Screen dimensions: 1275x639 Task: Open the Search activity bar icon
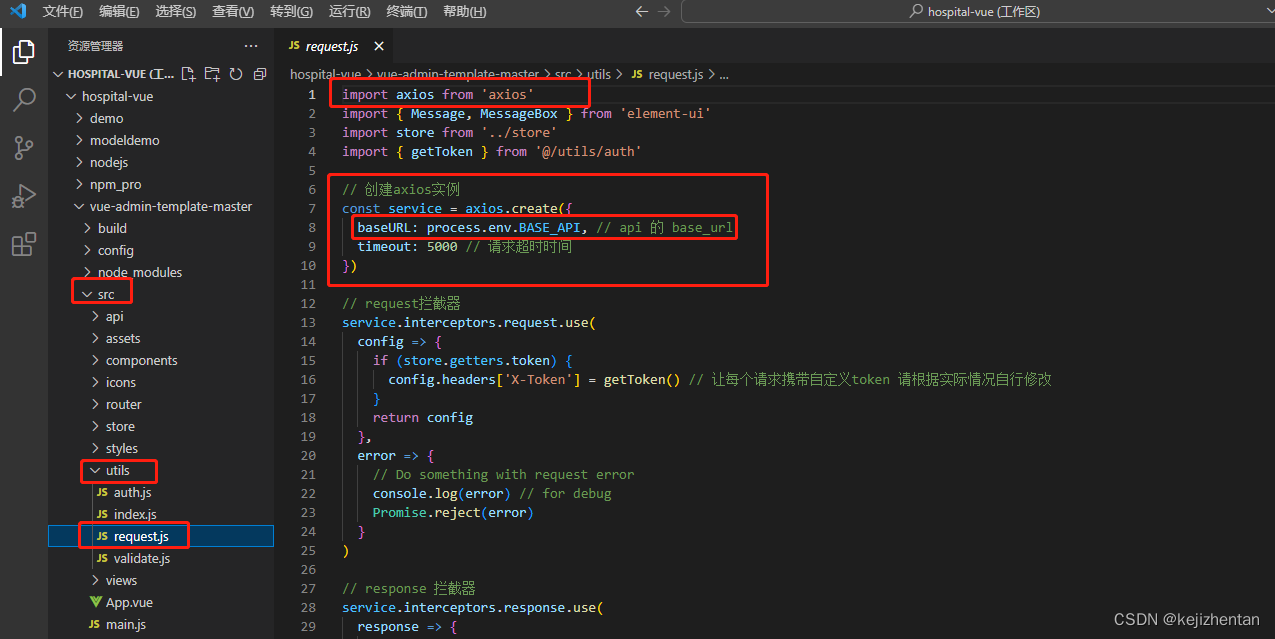point(24,100)
